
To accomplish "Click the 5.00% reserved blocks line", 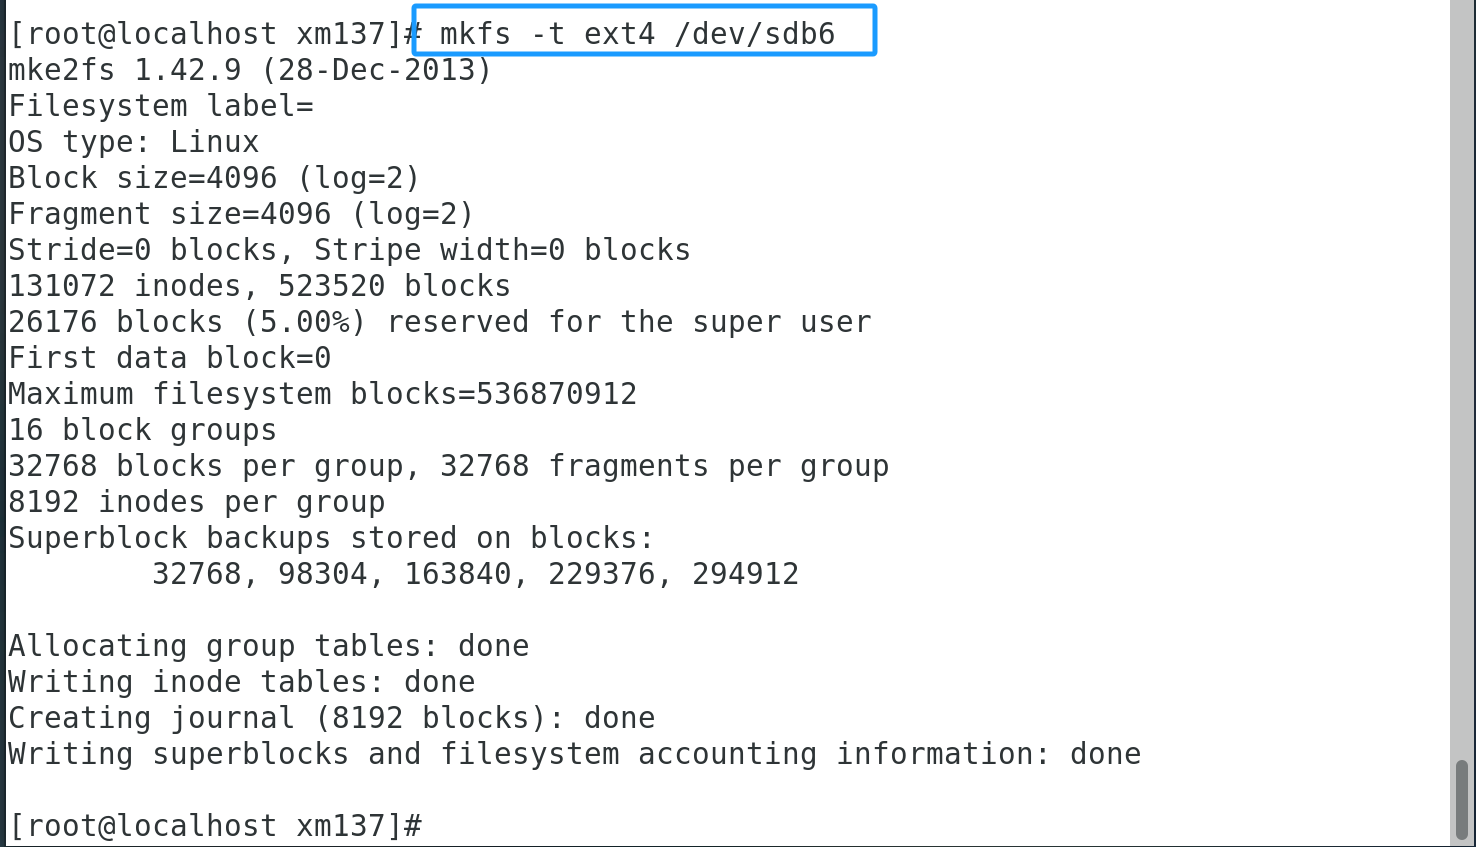I will [x=439, y=322].
